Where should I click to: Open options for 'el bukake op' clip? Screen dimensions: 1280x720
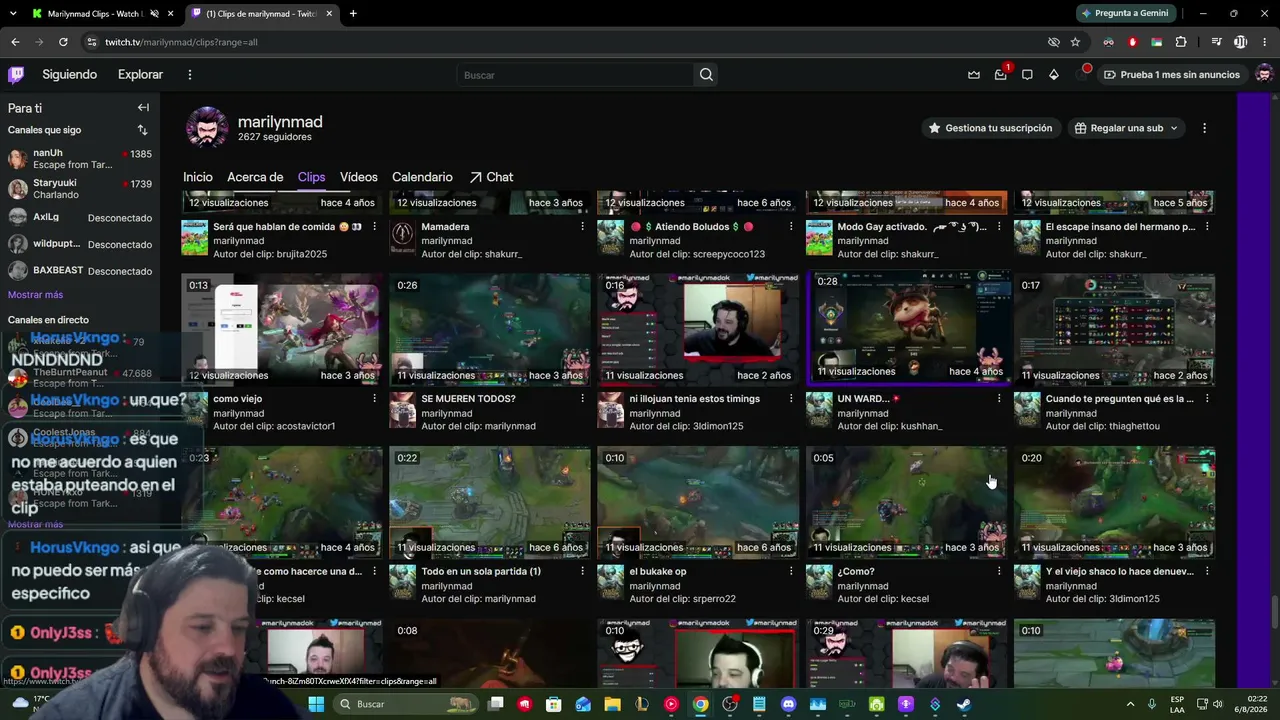click(791, 572)
